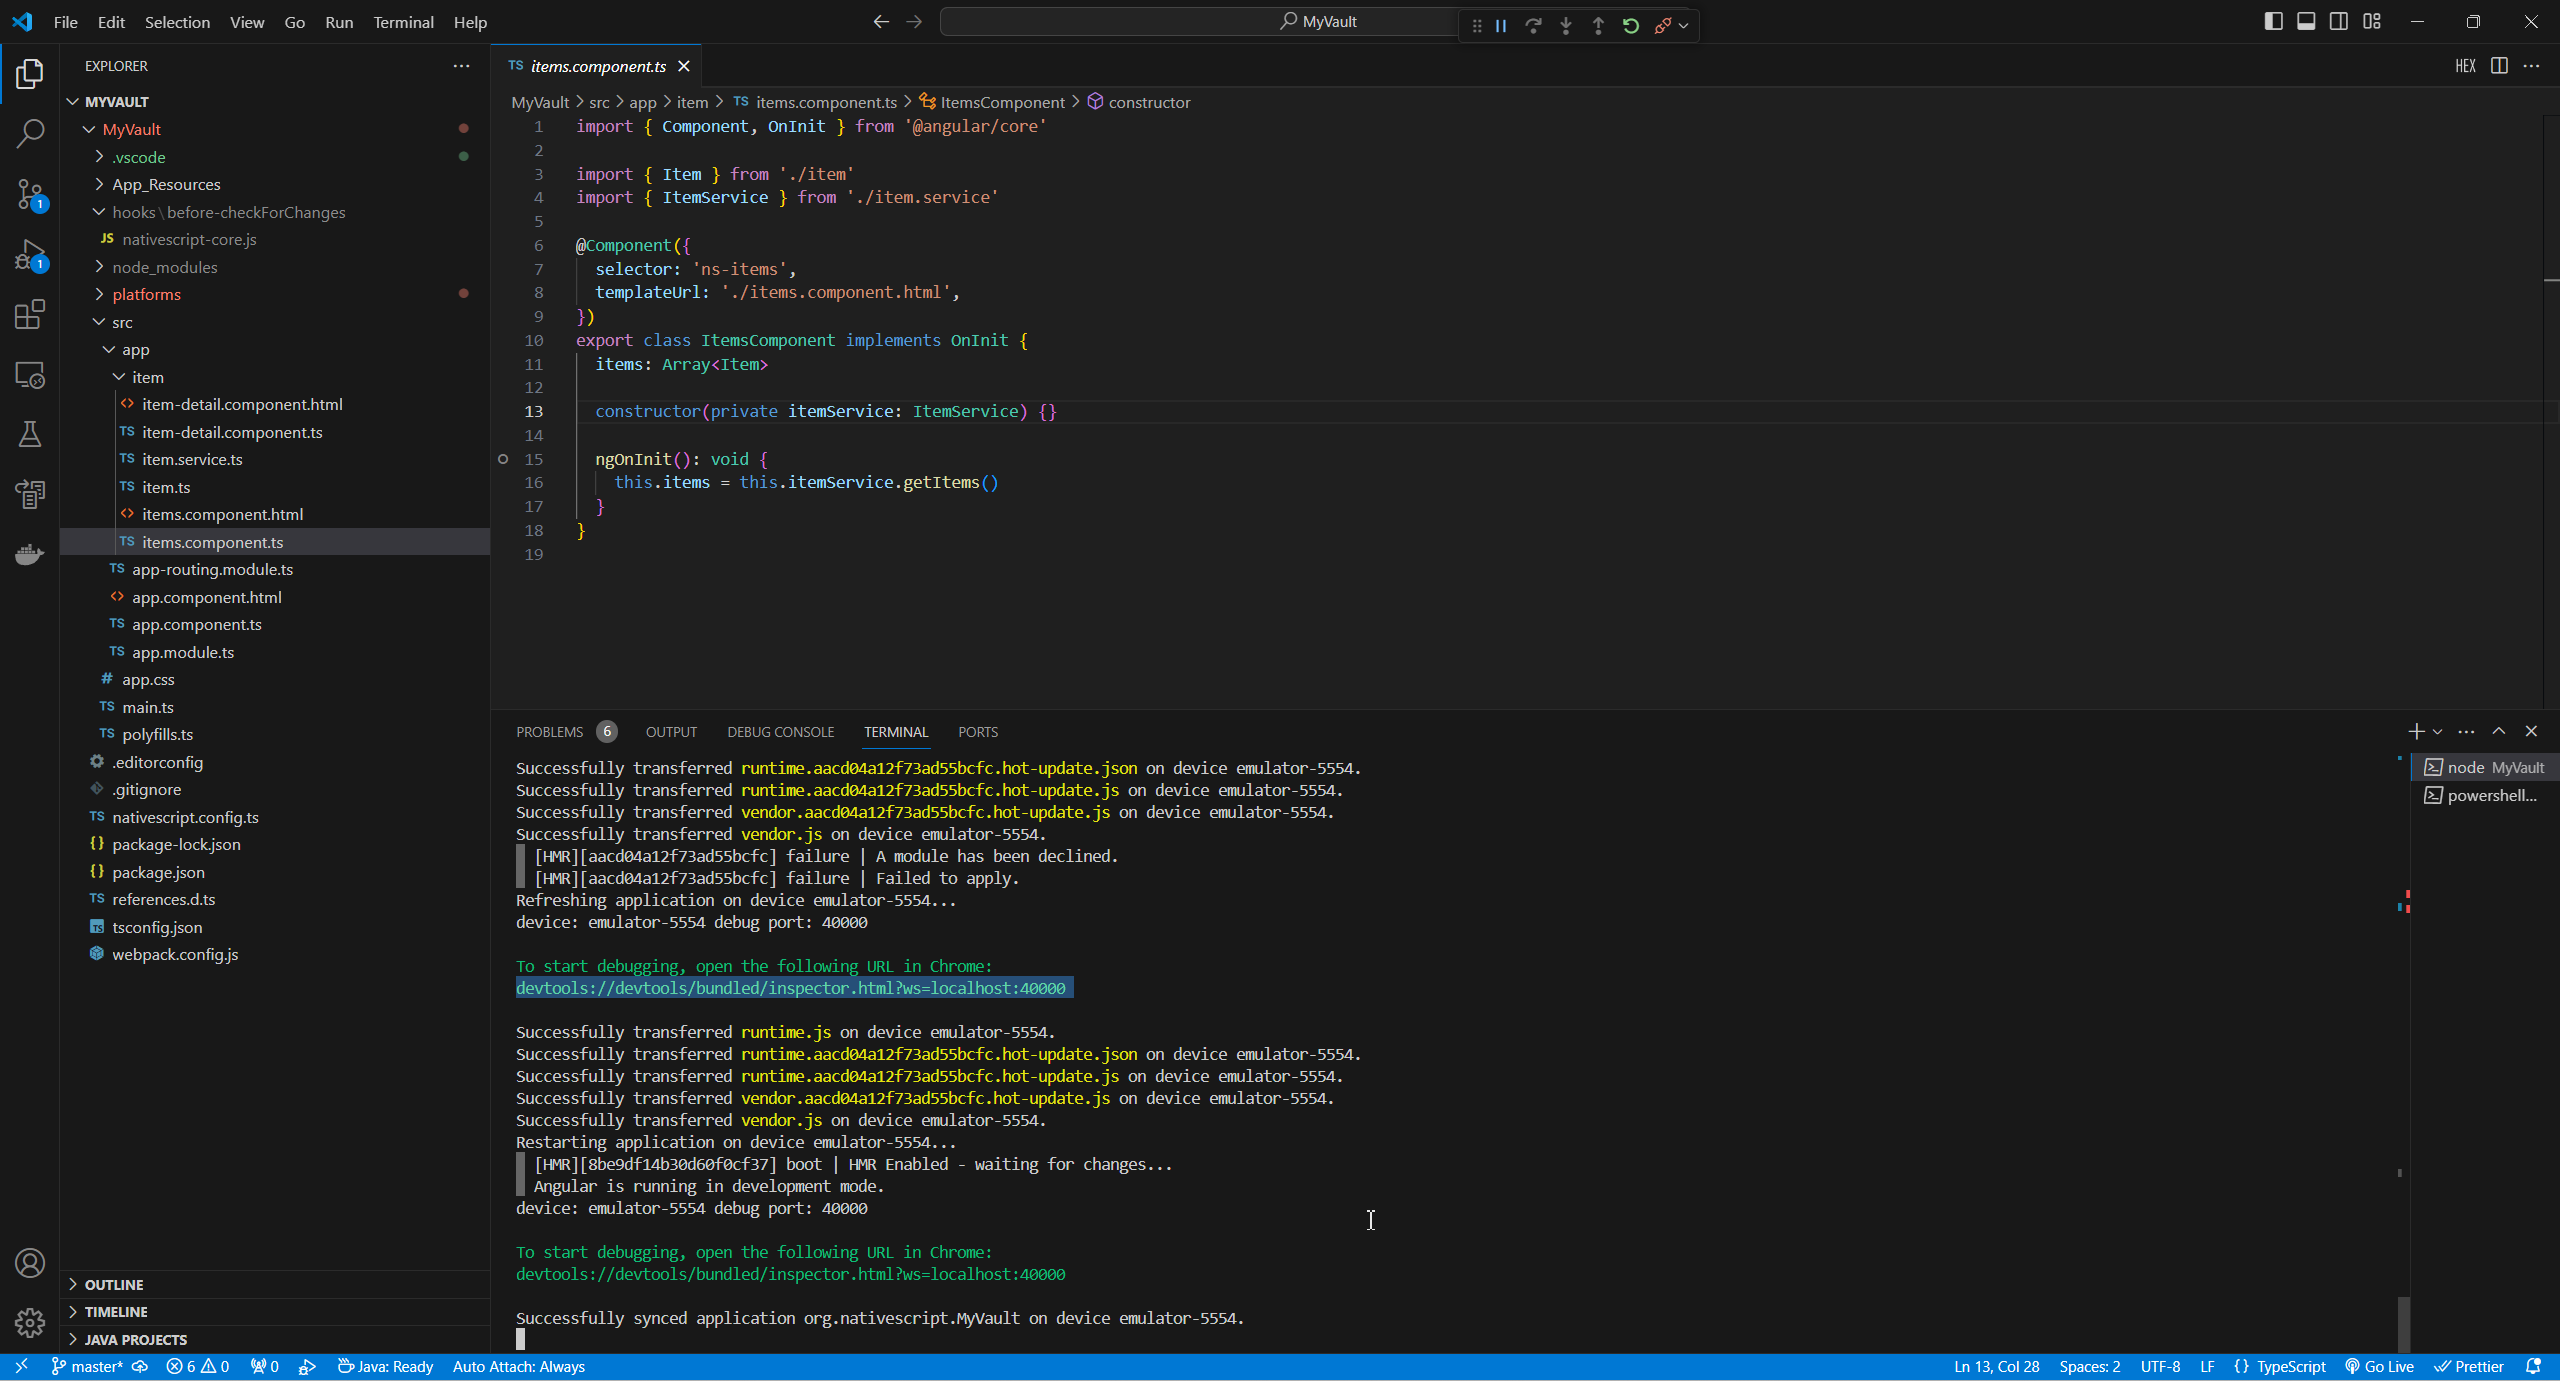Open the Terminal menu
The width and height of the screenshot is (2560, 1381).
pos(403,22)
